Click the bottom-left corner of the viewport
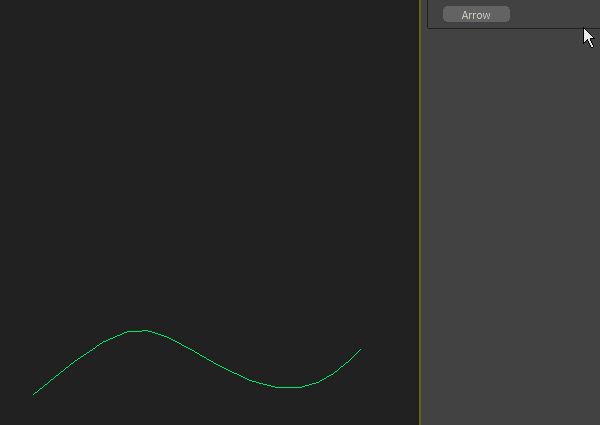This screenshot has height=425, width=600. (x=4, y=420)
